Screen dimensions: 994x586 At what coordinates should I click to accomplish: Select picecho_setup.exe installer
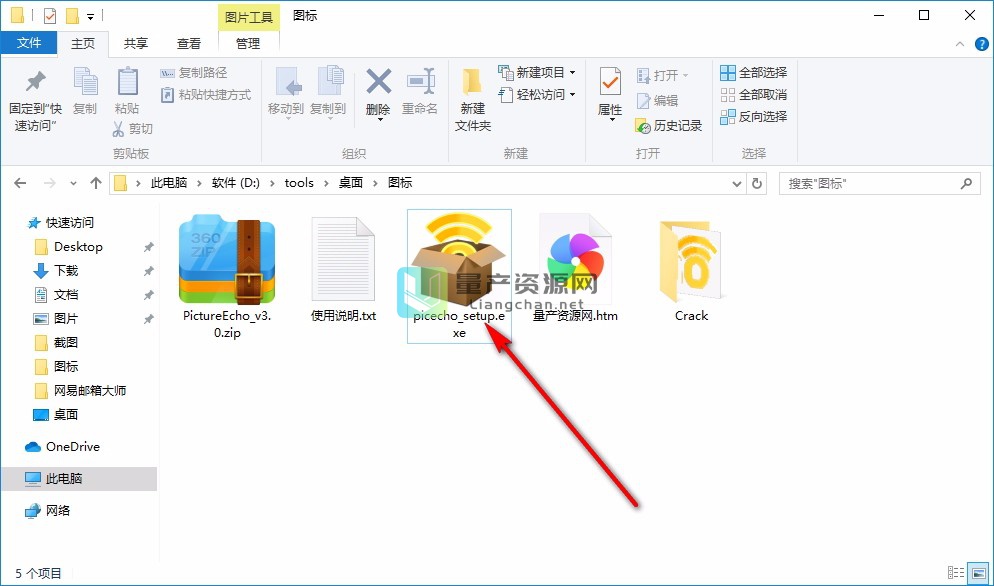[459, 277]
